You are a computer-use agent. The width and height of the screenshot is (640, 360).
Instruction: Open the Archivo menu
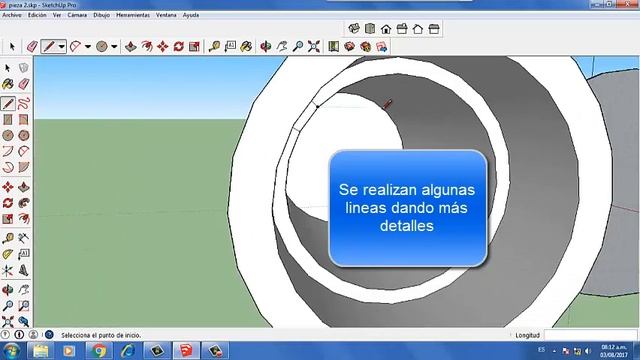(x=12, y=15)
